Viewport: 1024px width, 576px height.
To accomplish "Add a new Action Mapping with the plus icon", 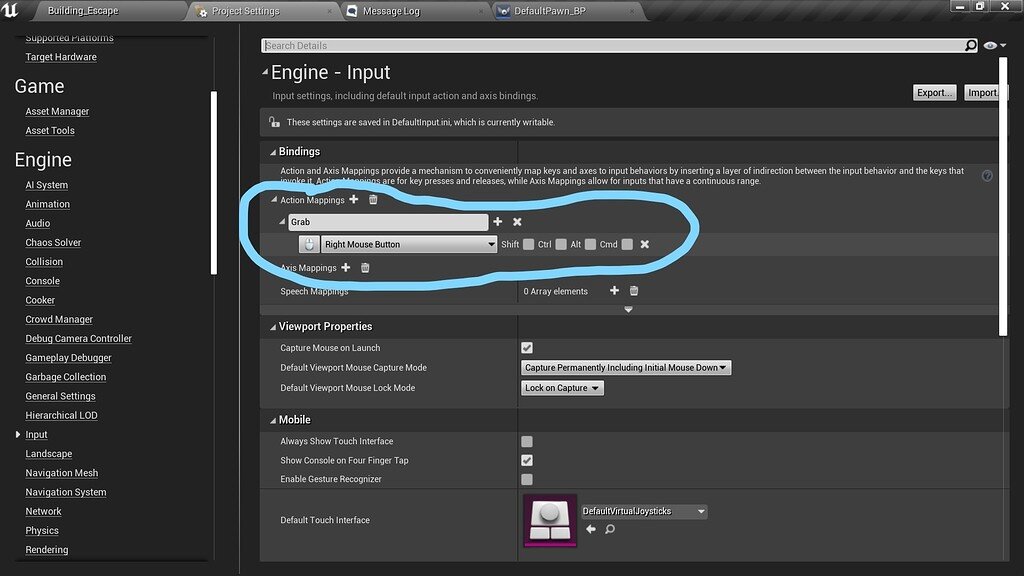I will 353,200.
